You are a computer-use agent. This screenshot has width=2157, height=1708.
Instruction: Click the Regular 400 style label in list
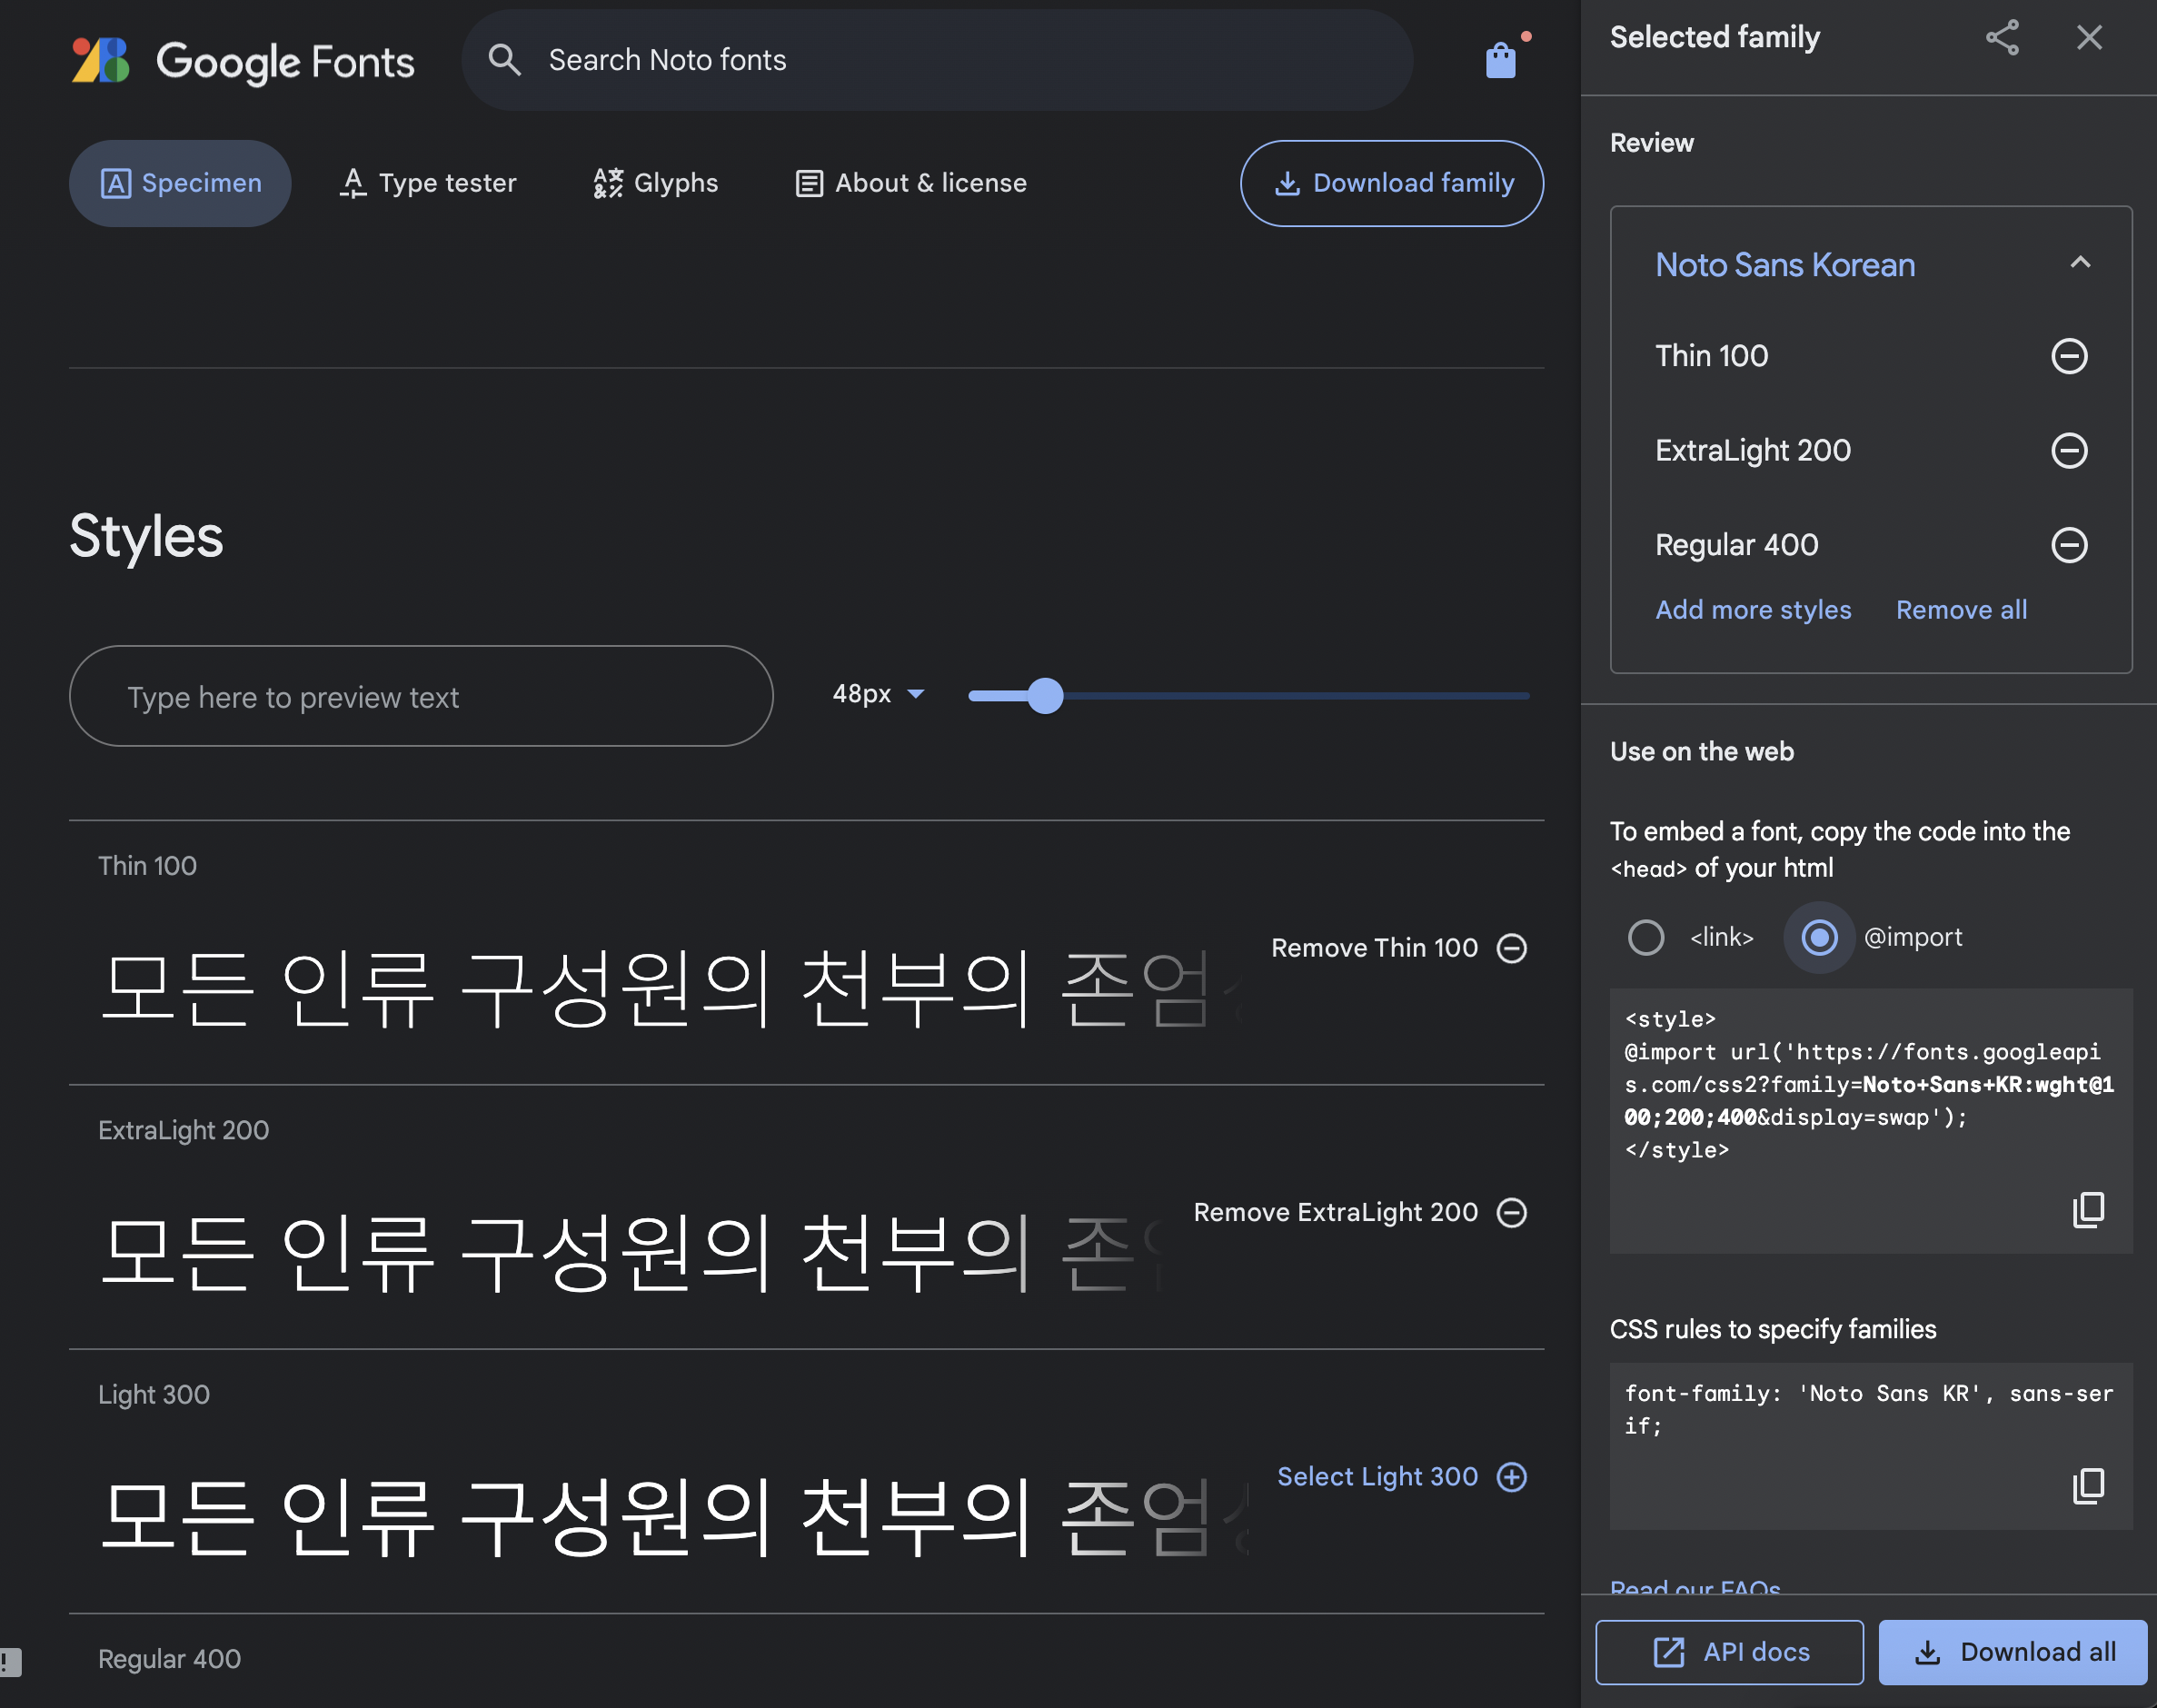[x=169, y=1659]
